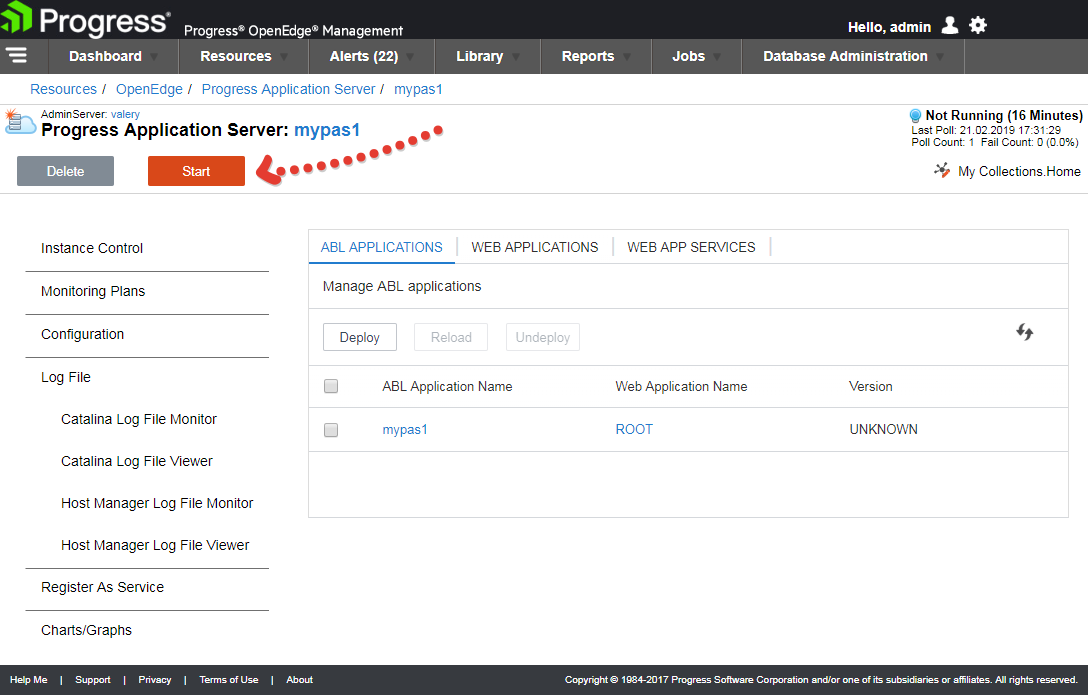This screenshot has width=1088, height=695.
Task: Click the Progress Application Server resource icon
Action: pyautogui.click(x=20, y=123)
